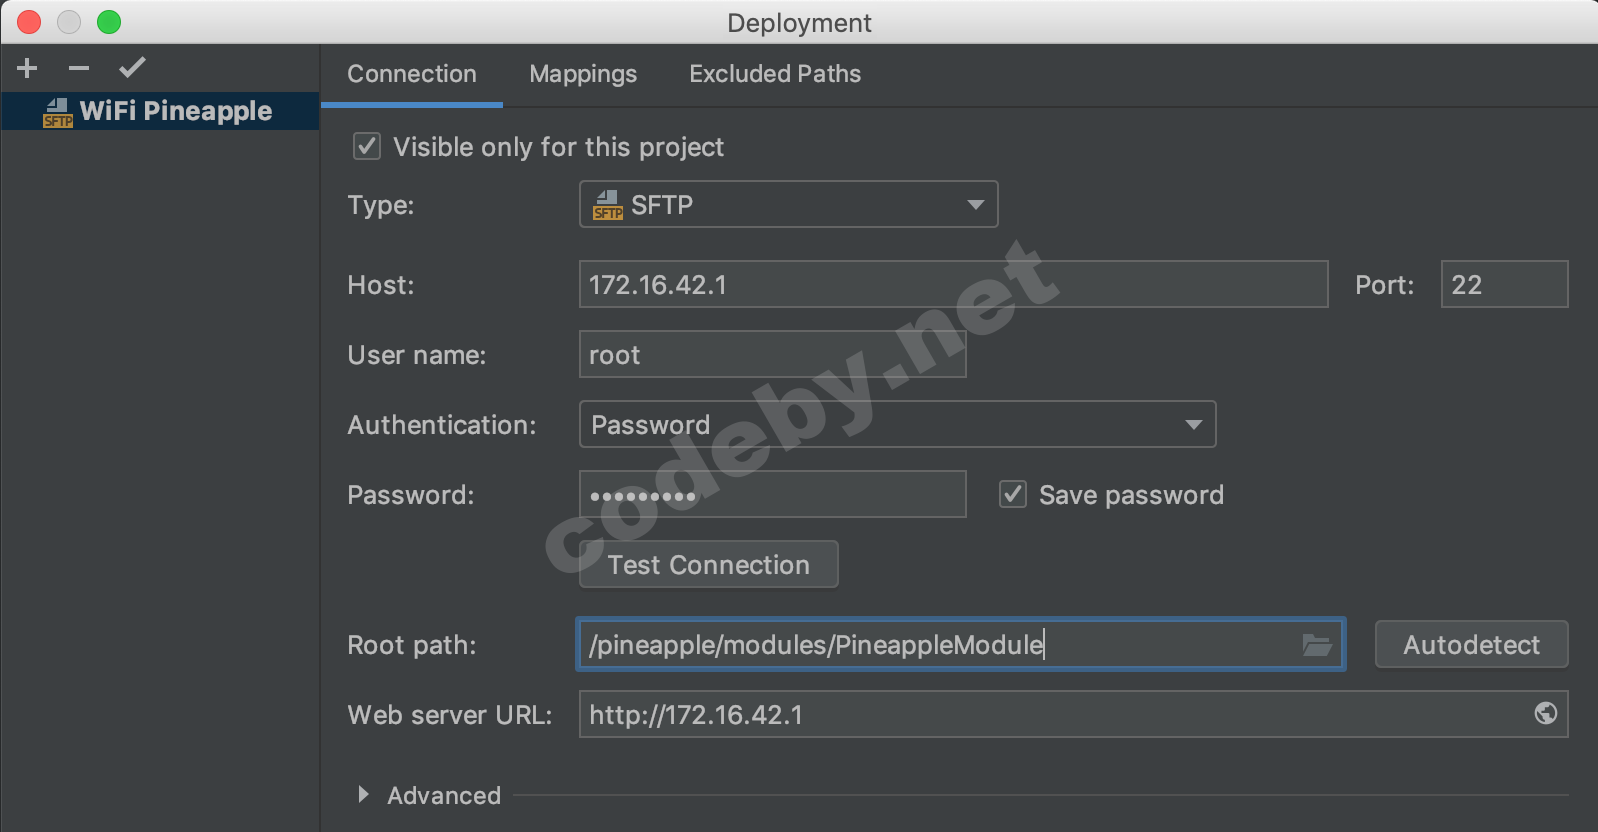1598x832 pixels.
Task: Switch to the Mappings tab
Action: 583,74
